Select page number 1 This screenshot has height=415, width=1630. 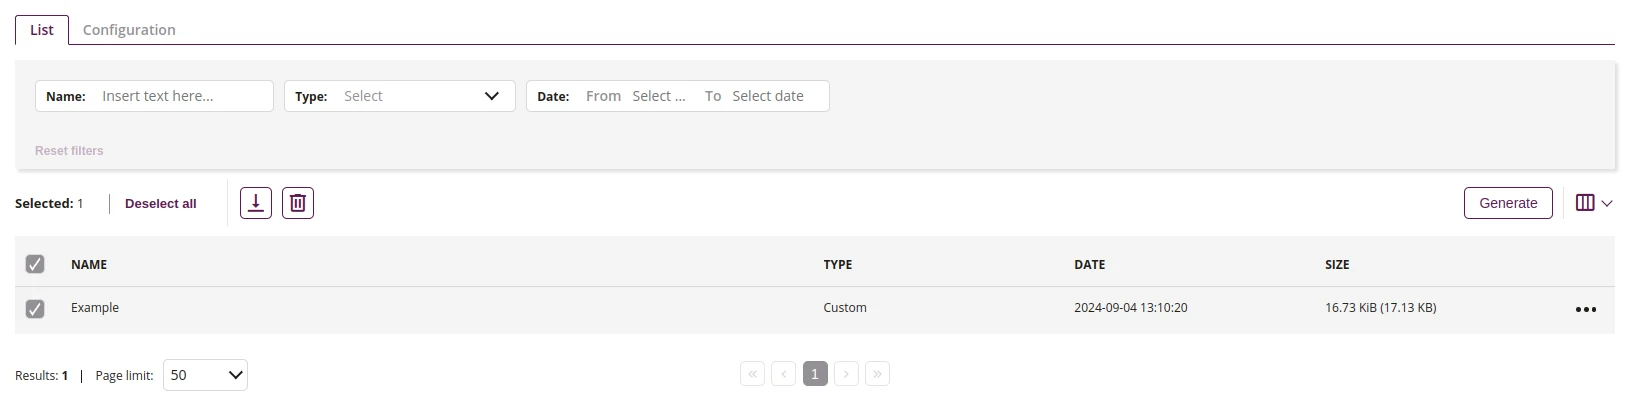pyautogui.click(x=815, y=374)
